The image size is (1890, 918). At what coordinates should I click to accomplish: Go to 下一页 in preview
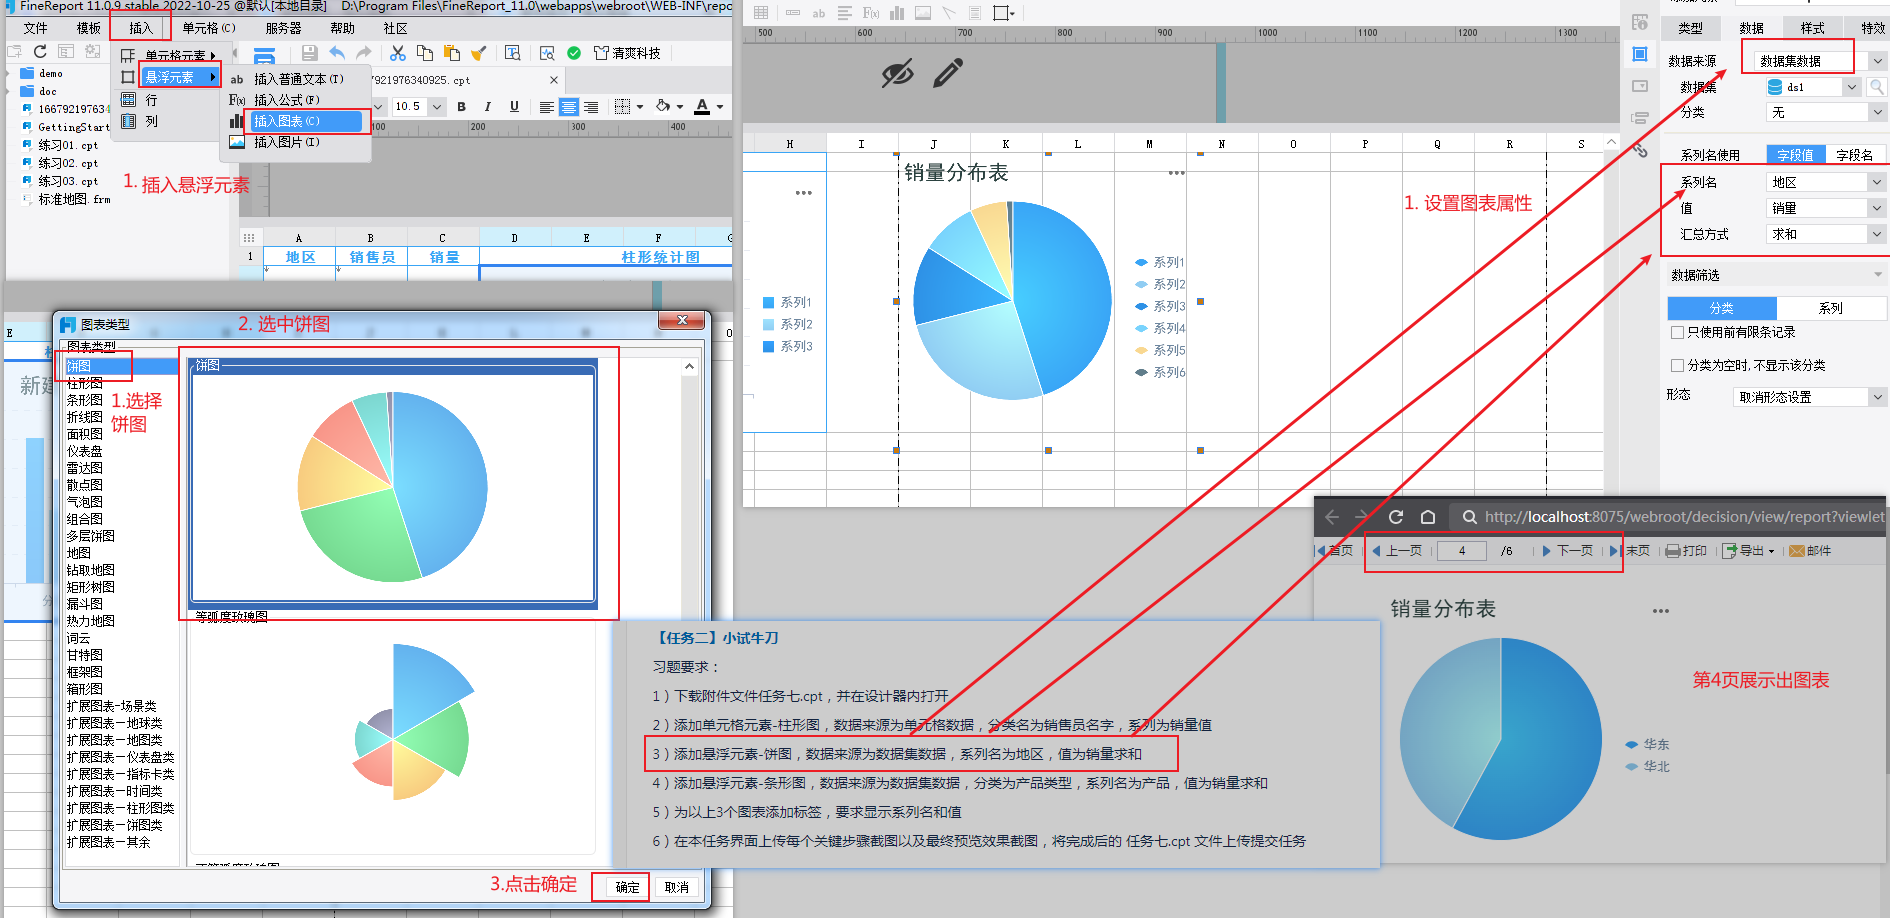tap(1567, 551)
